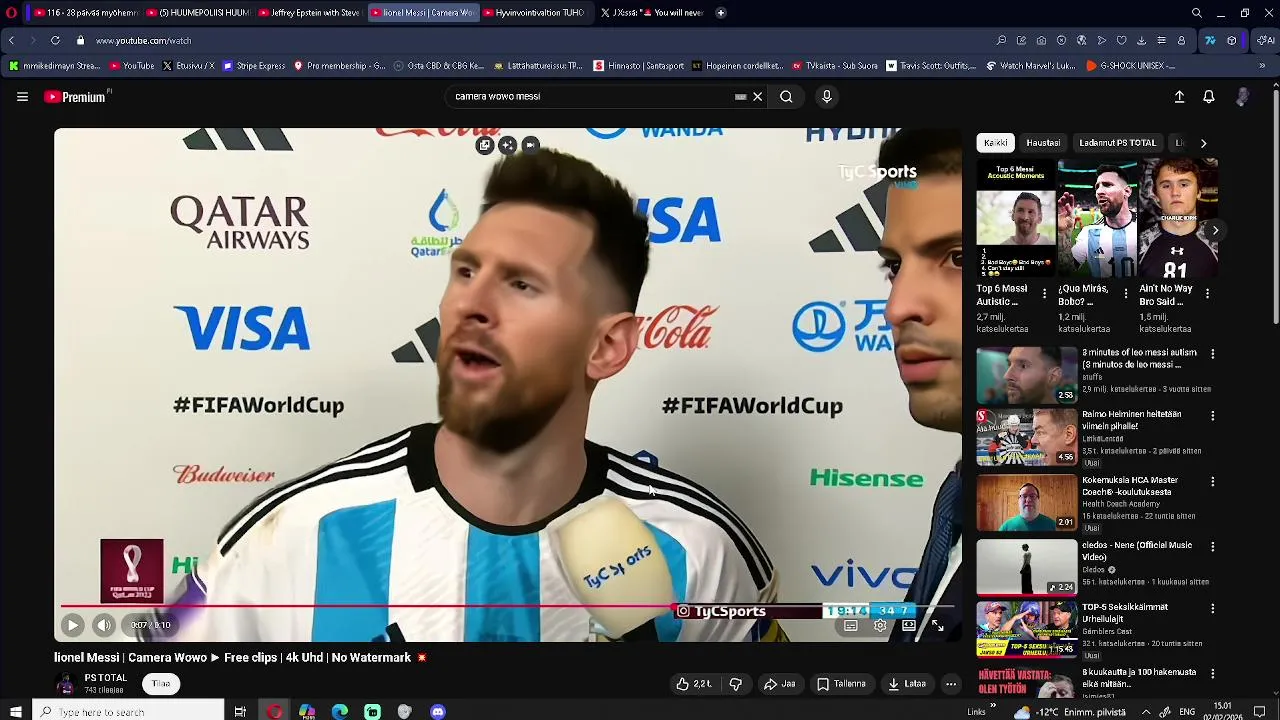Save video with the Tallenna button
This screenshot has width=1280, height=720.
coord(841,684)
